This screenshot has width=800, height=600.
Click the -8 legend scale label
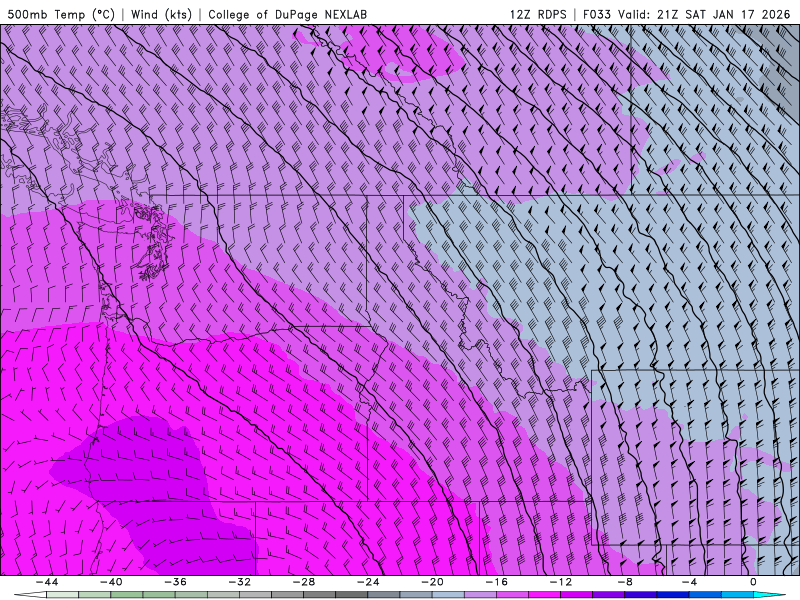pos(625,582)
